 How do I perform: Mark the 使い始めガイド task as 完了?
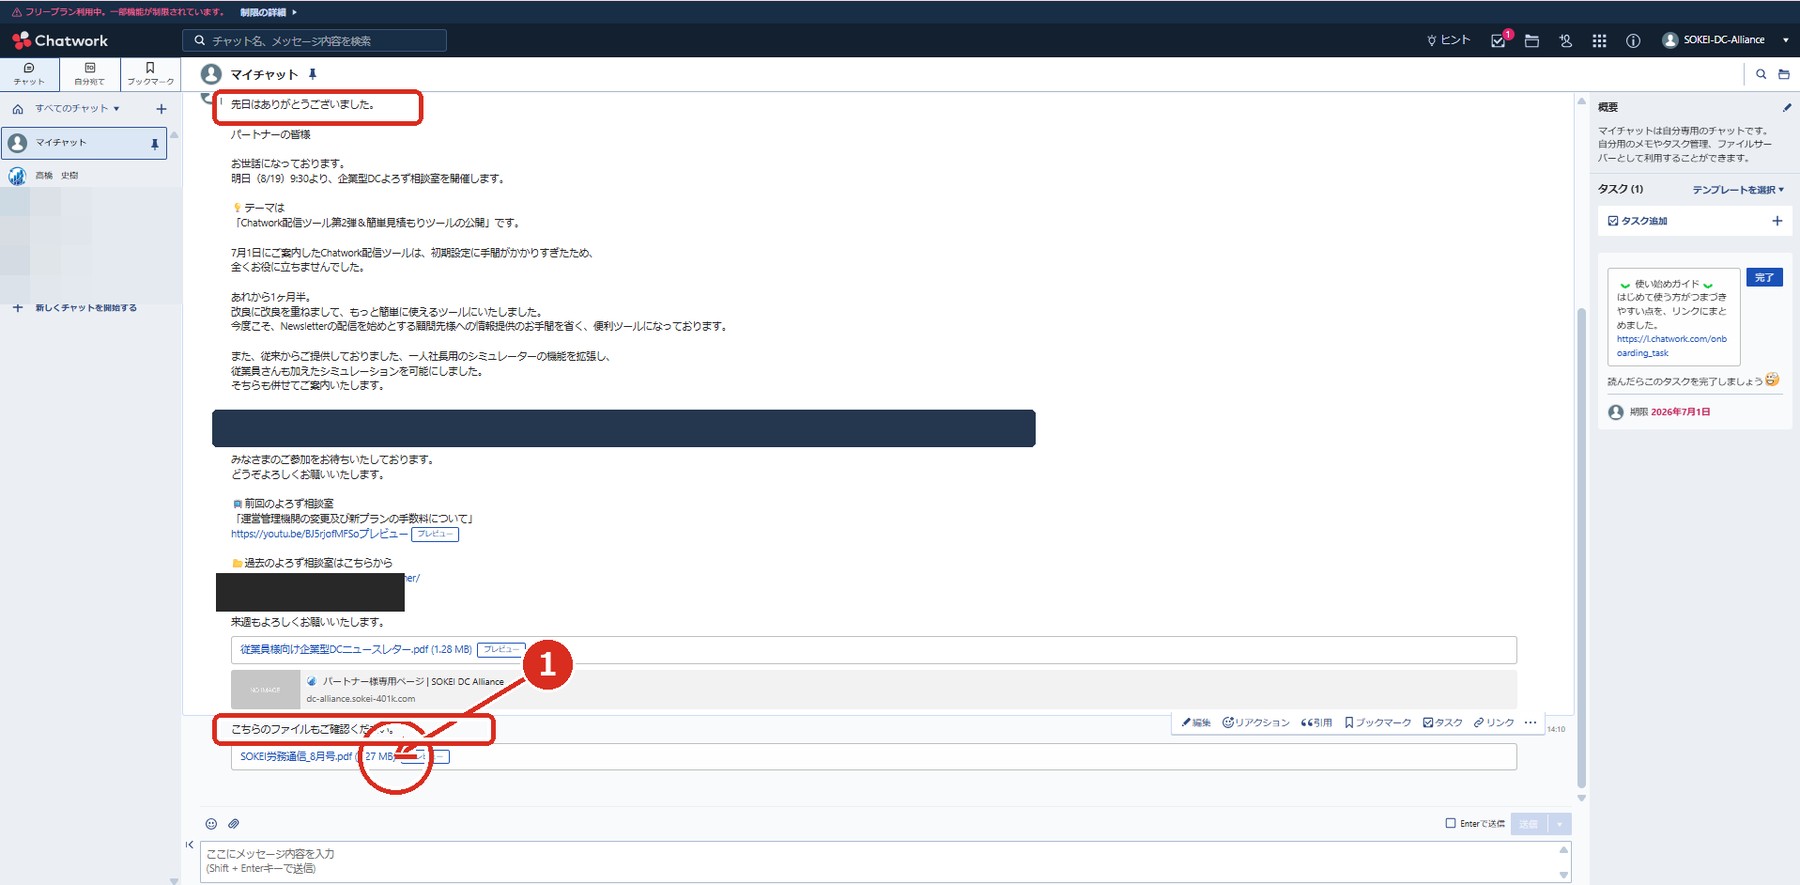1764,278
